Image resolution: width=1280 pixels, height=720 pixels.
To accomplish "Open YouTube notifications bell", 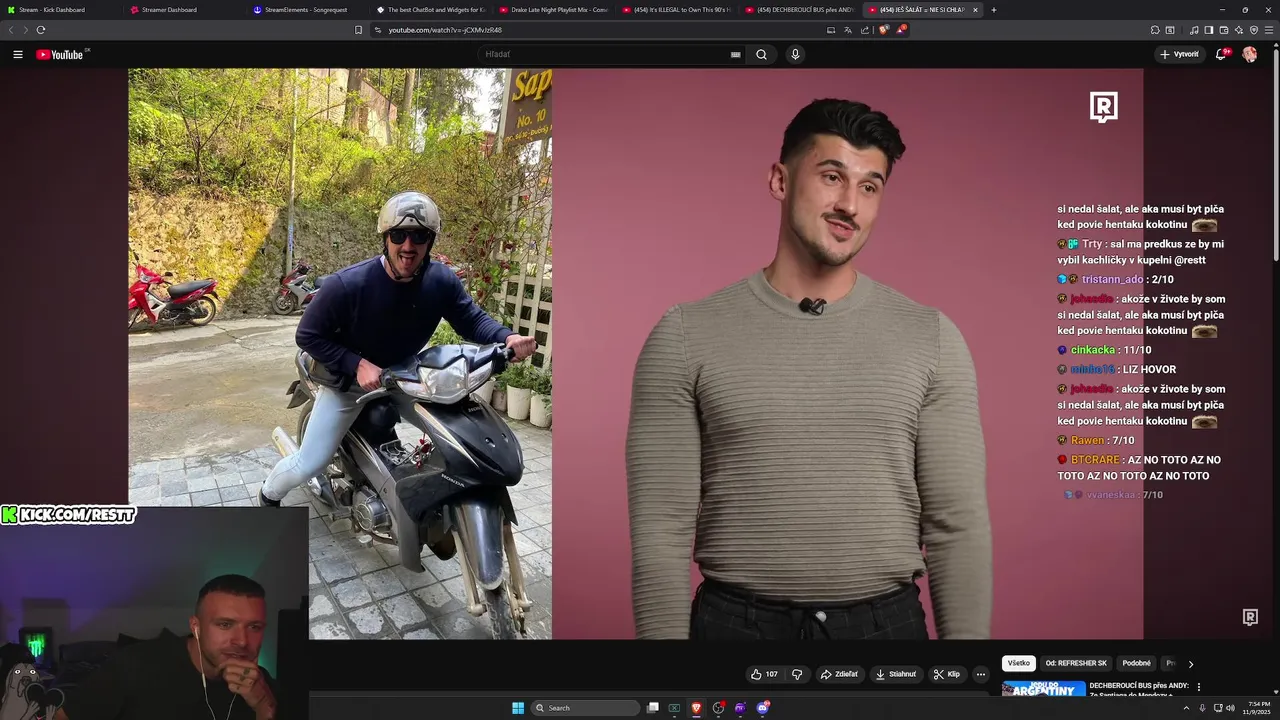I will click(x=1221, y=54).
